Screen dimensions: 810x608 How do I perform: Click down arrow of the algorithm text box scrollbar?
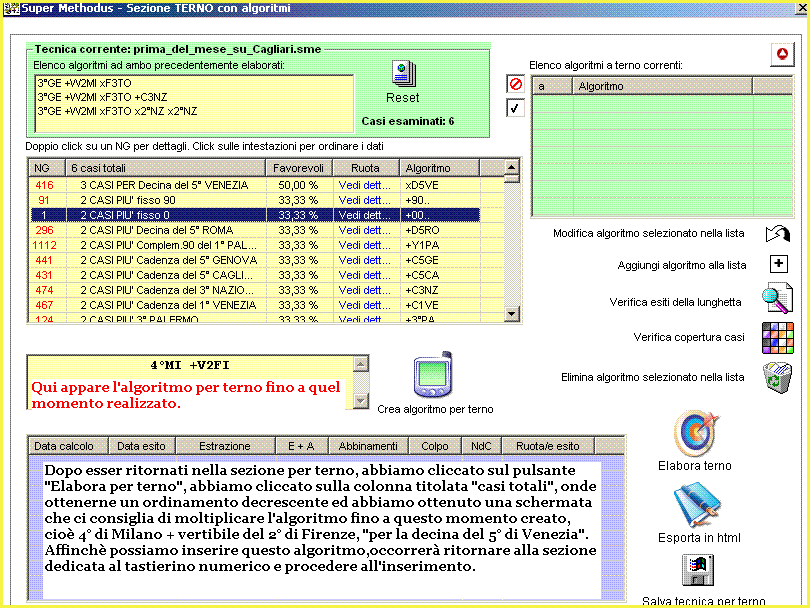coord(361,400)
